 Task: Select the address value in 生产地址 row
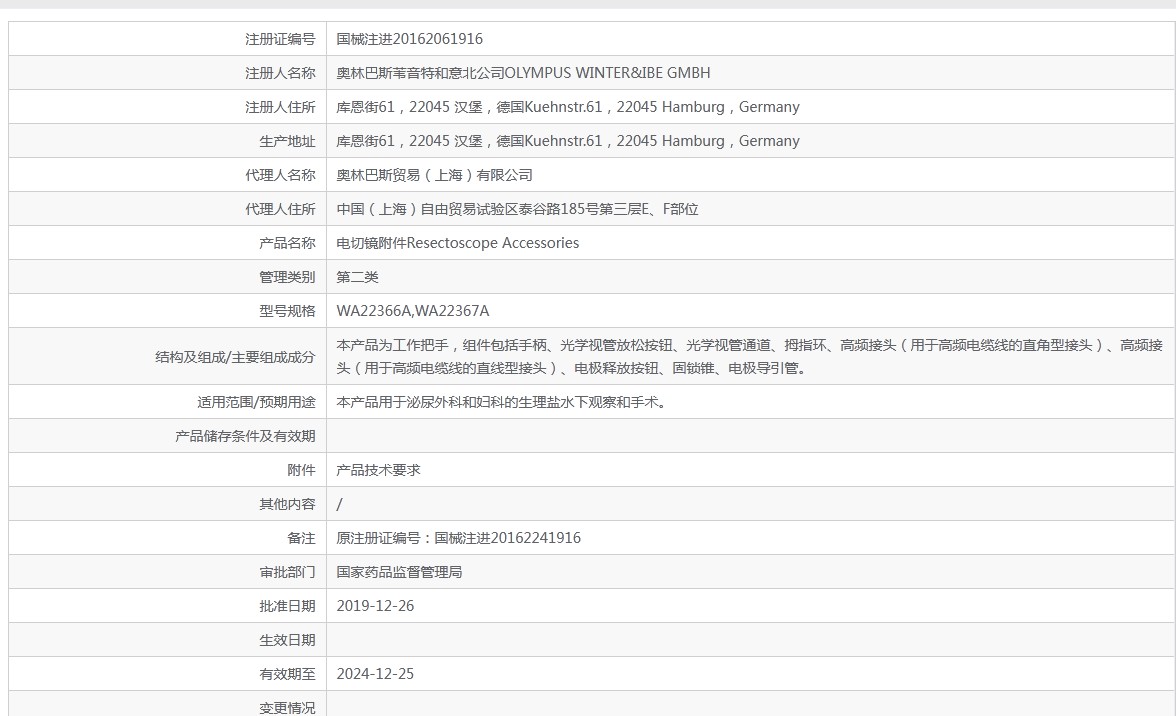tap(568, 141)
